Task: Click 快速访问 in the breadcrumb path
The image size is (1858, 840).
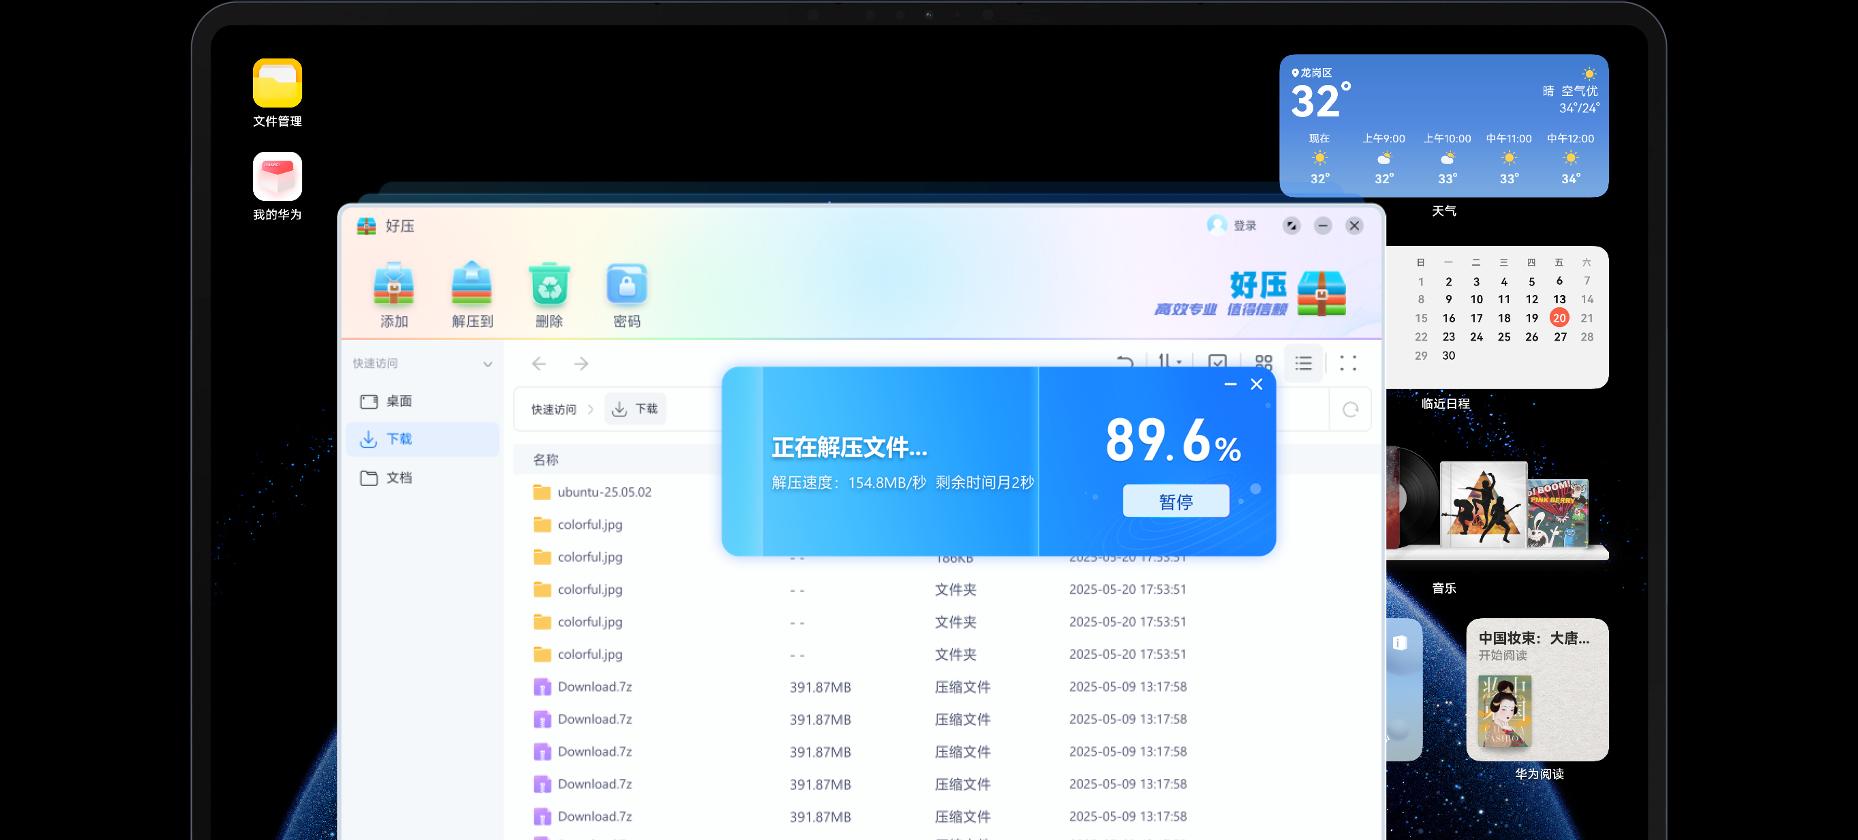Action: [x=553, y=410]
